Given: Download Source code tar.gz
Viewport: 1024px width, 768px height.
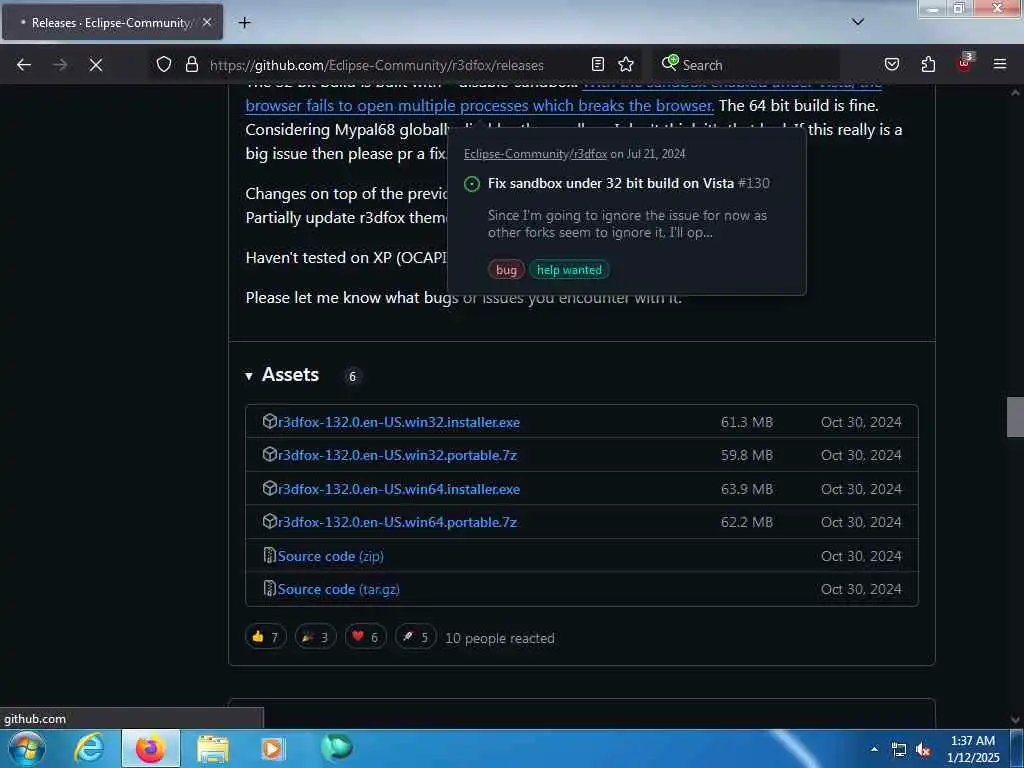Looking at the screenshot, I should pos(338,589).
